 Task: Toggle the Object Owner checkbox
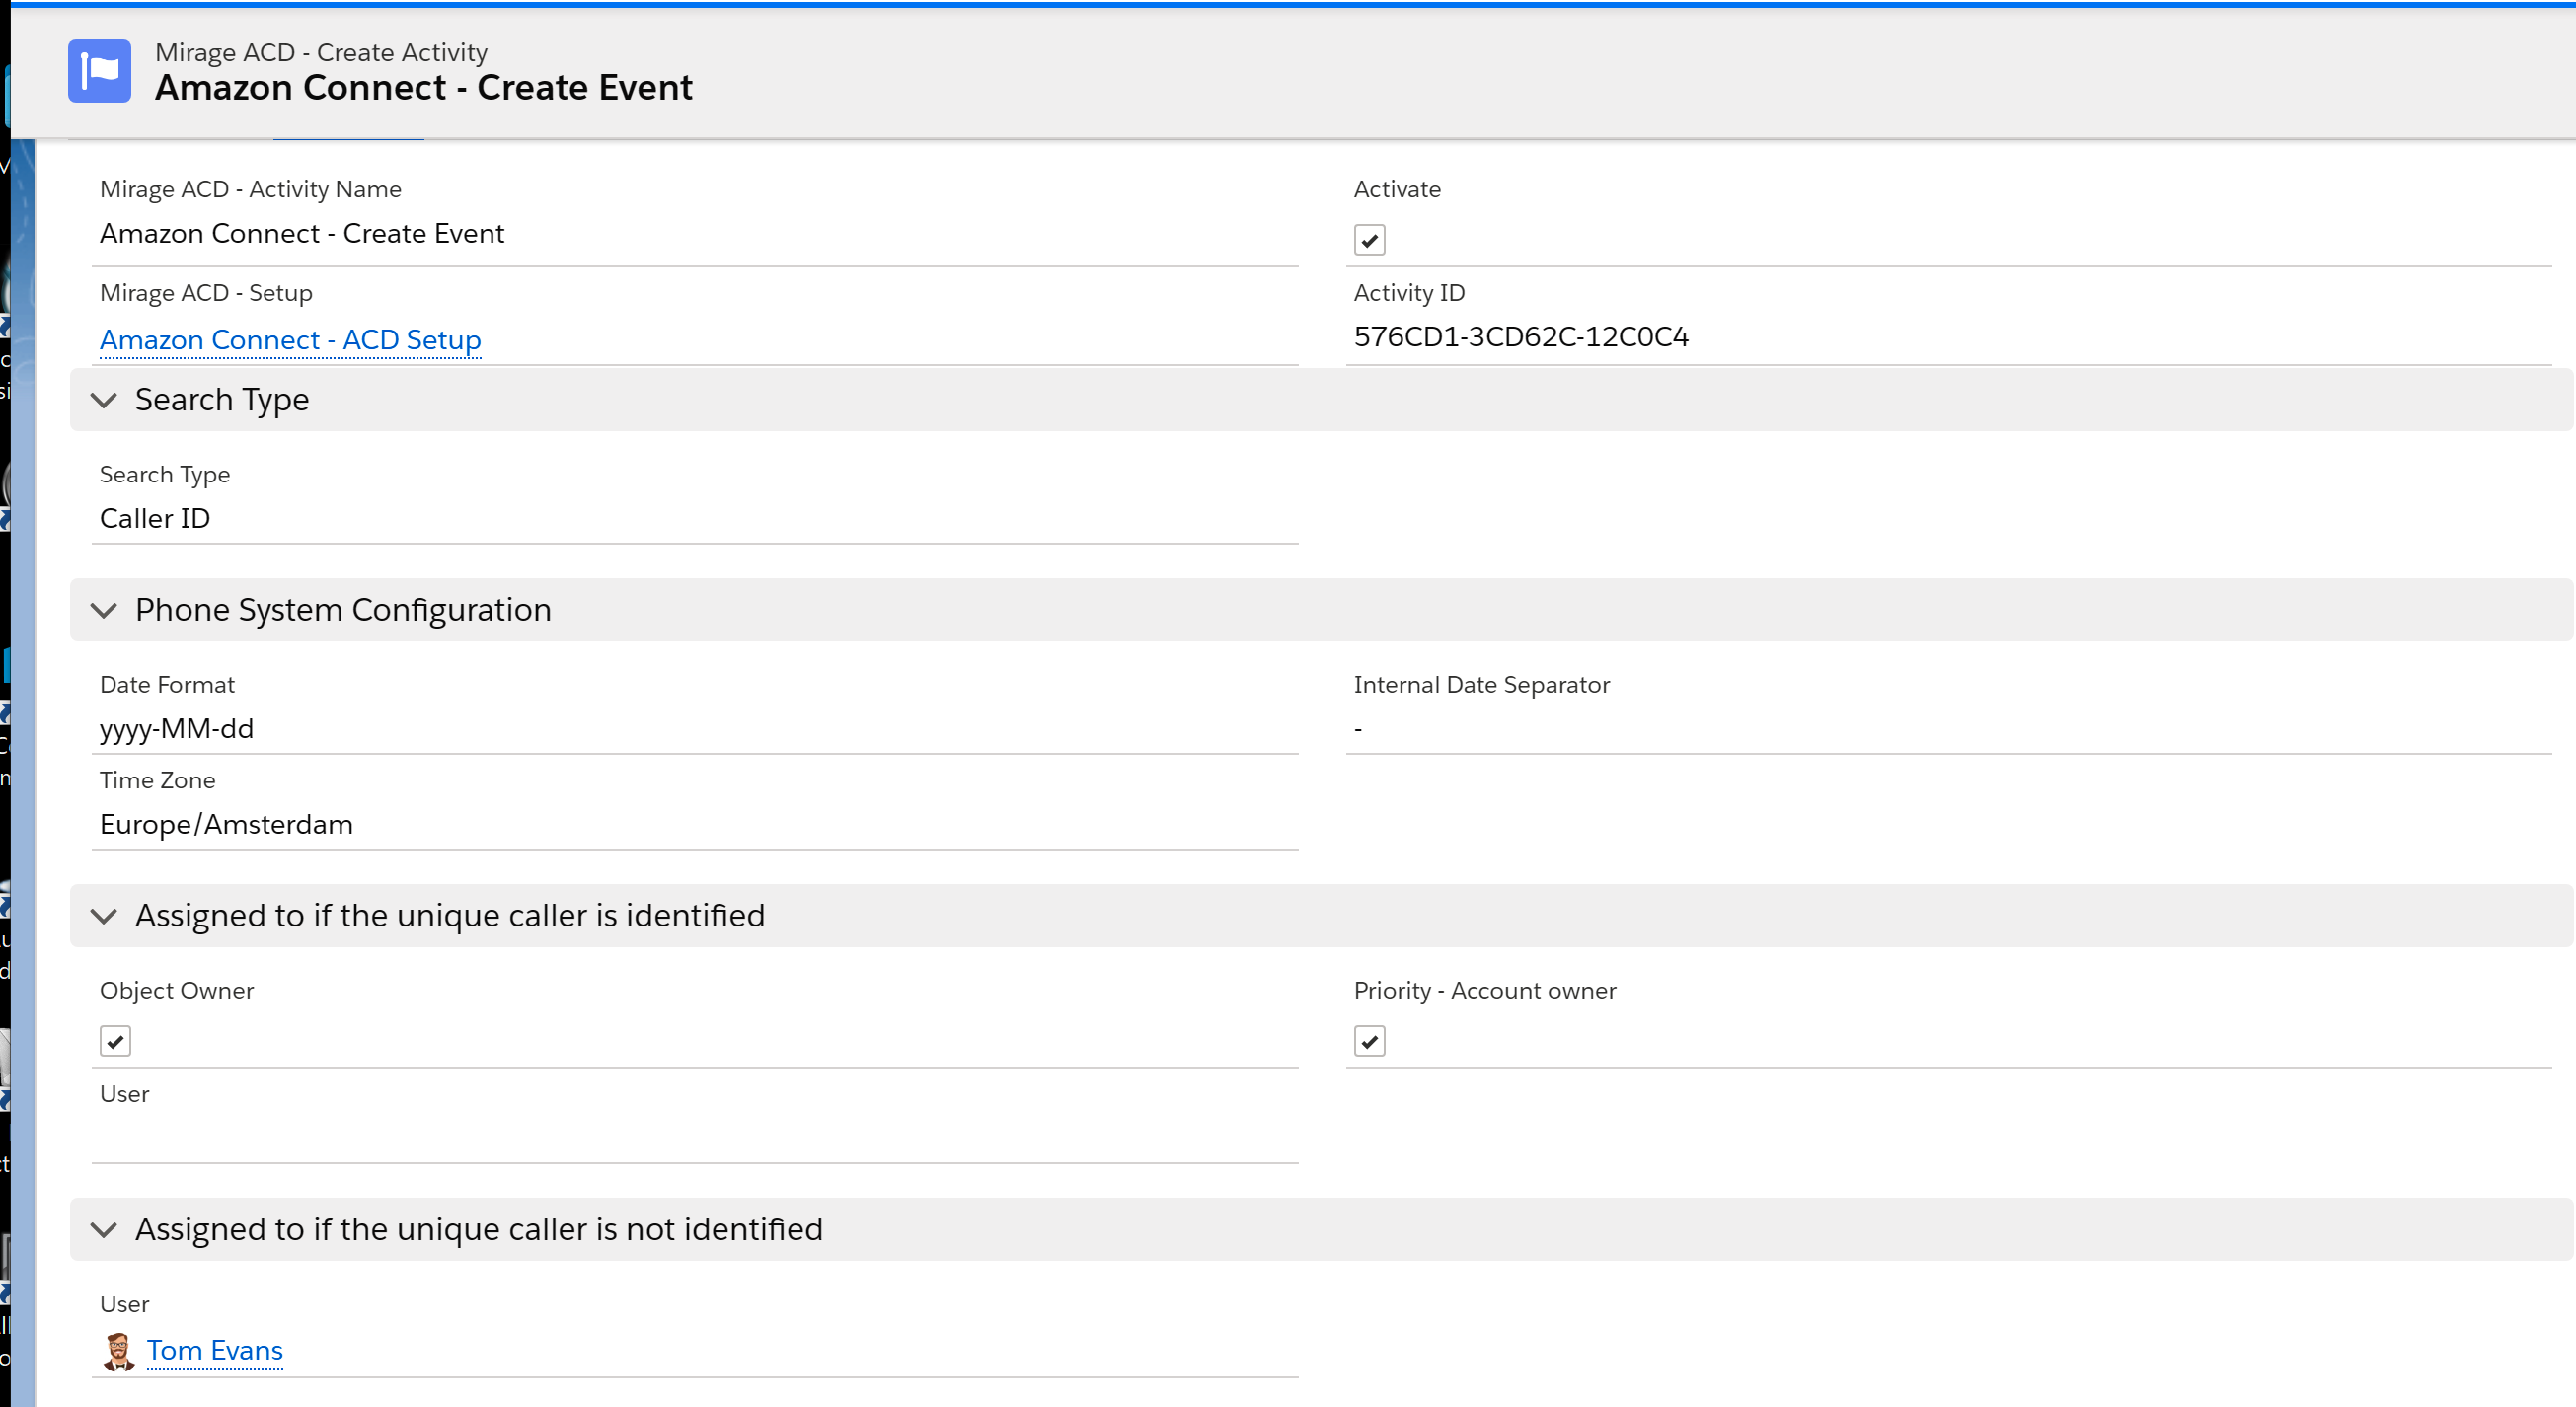tap(115, 1041)
